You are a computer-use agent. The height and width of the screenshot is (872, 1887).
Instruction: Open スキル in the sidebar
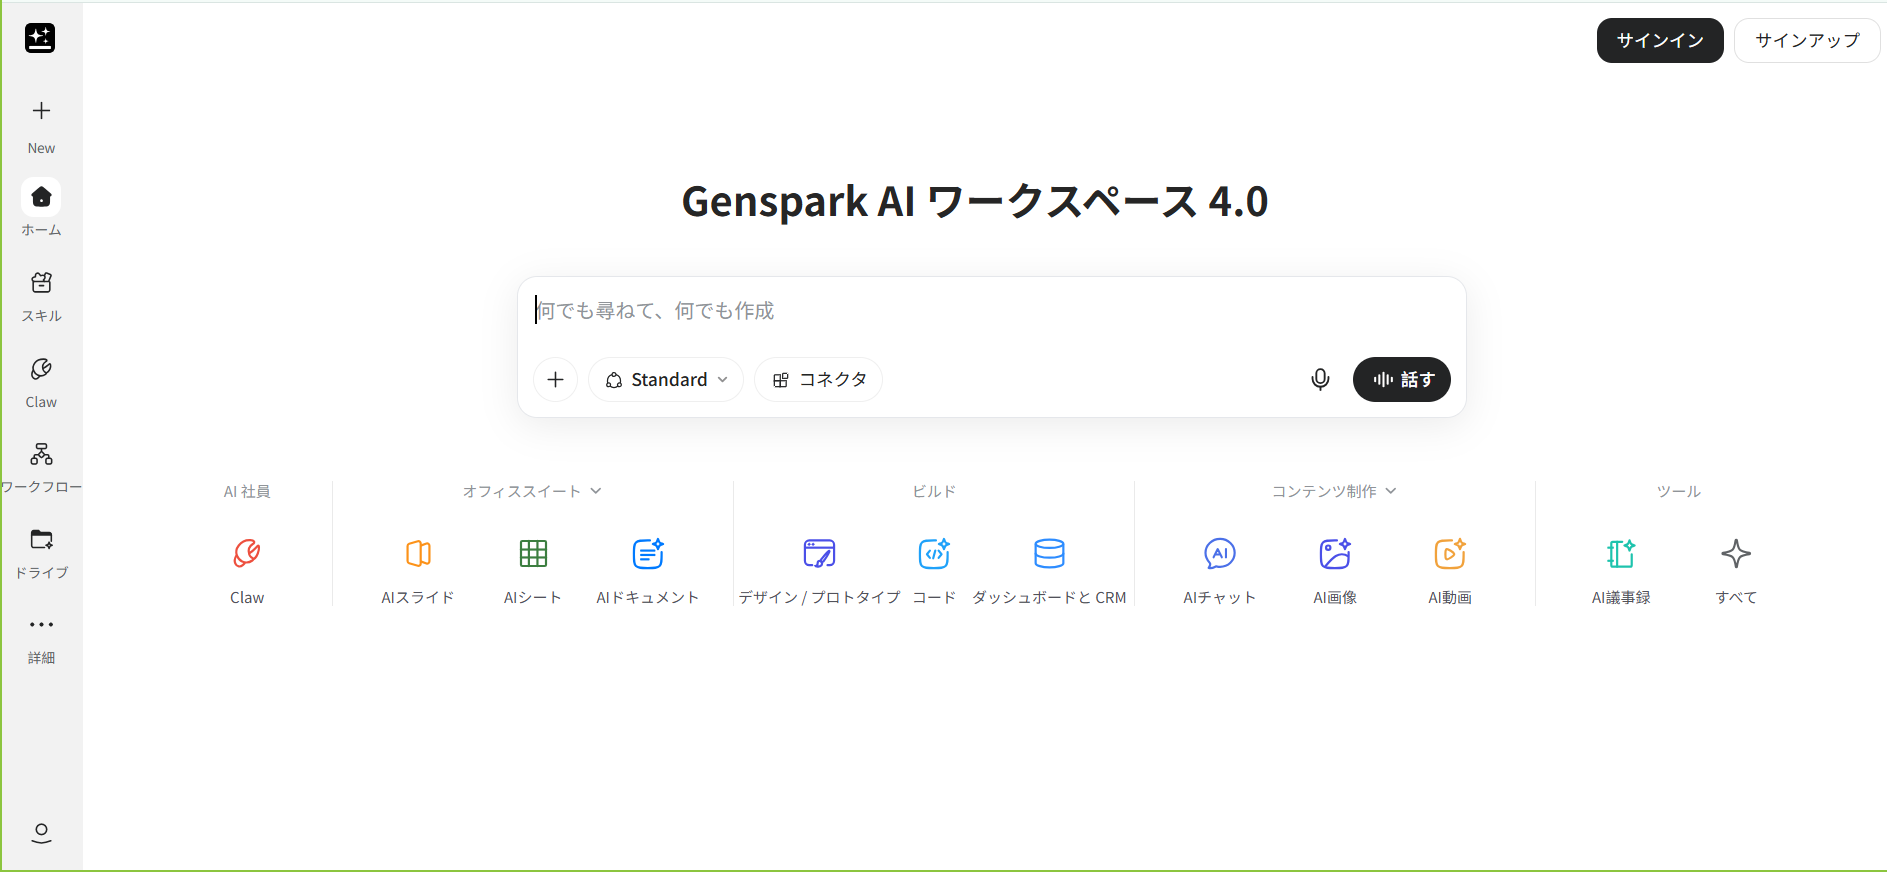tap(41, 295)
